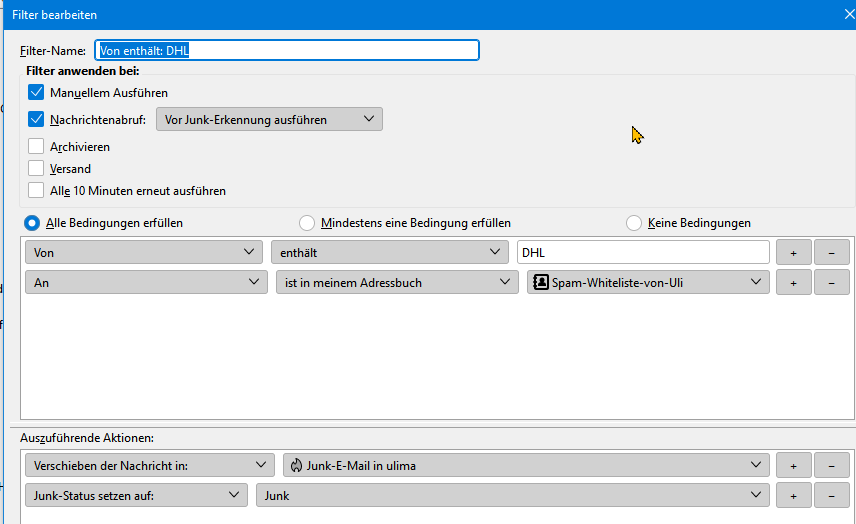
Task: Enable Alle 10 Minuten erneut ausführen
Action: tap(37, 191)
